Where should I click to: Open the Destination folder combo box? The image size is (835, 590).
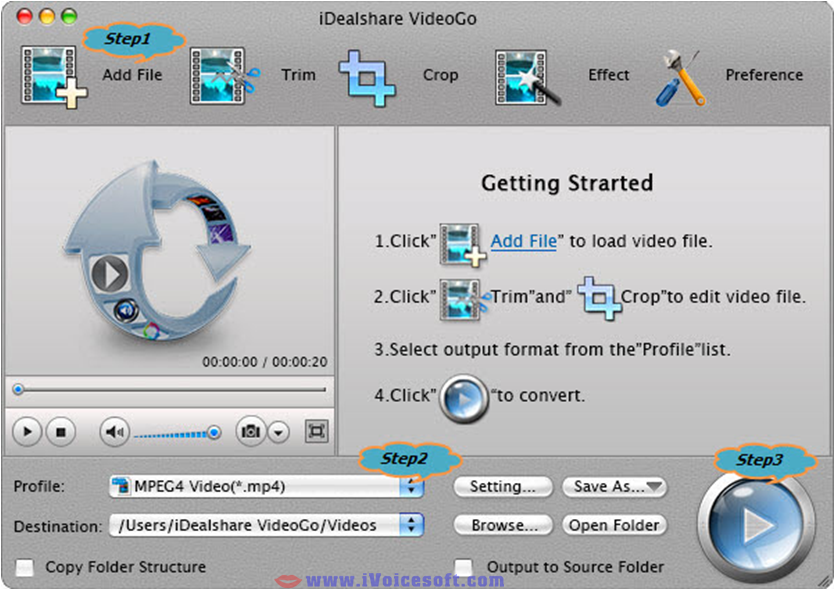click(x=266, y=525)
